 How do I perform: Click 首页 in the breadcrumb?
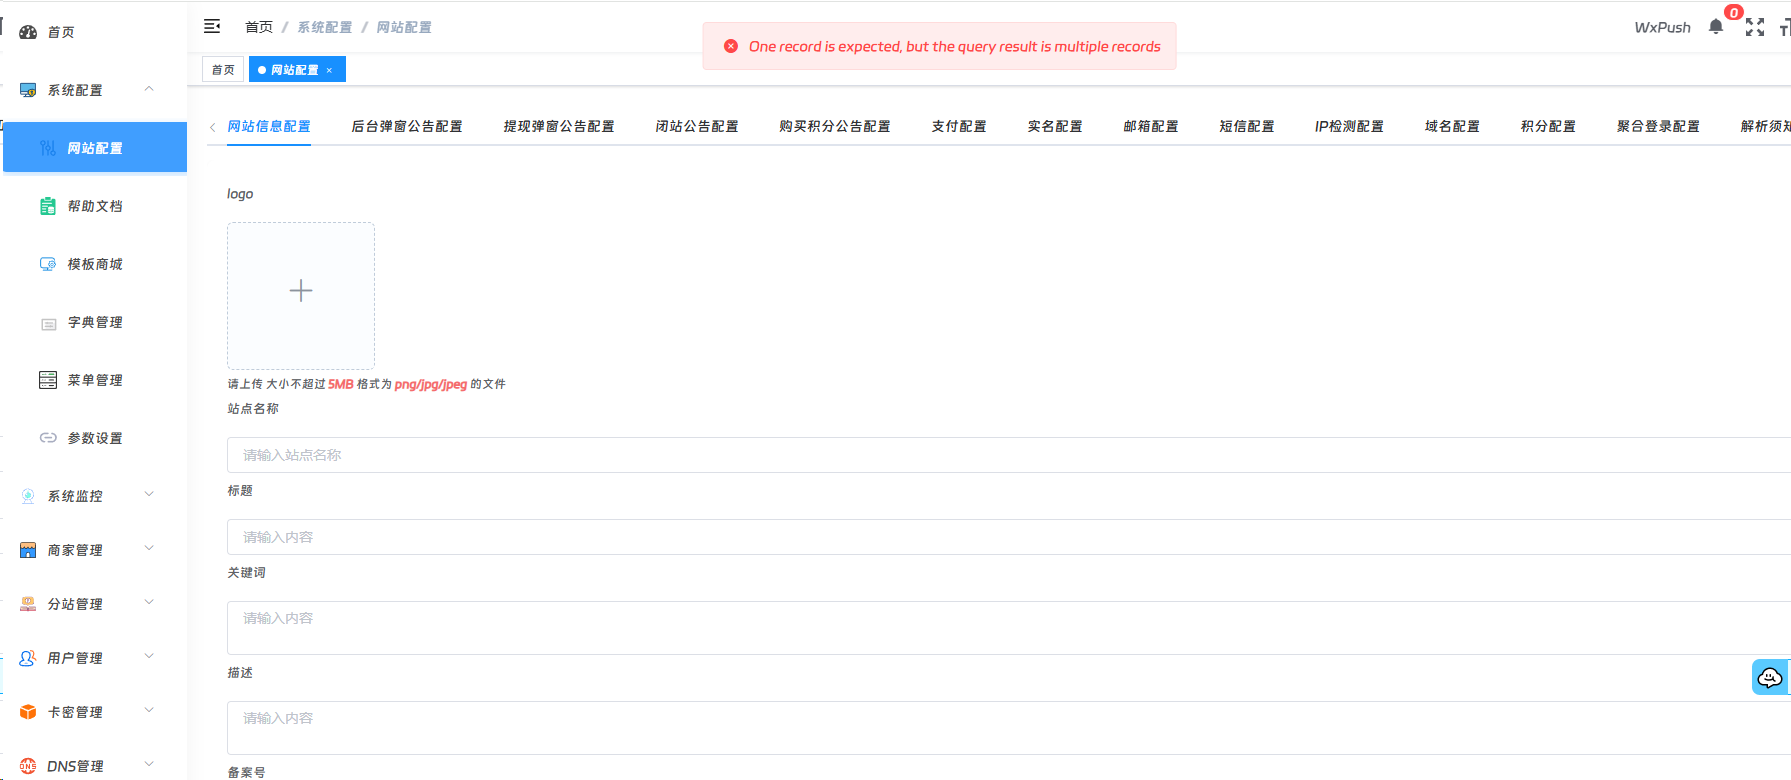259,27
